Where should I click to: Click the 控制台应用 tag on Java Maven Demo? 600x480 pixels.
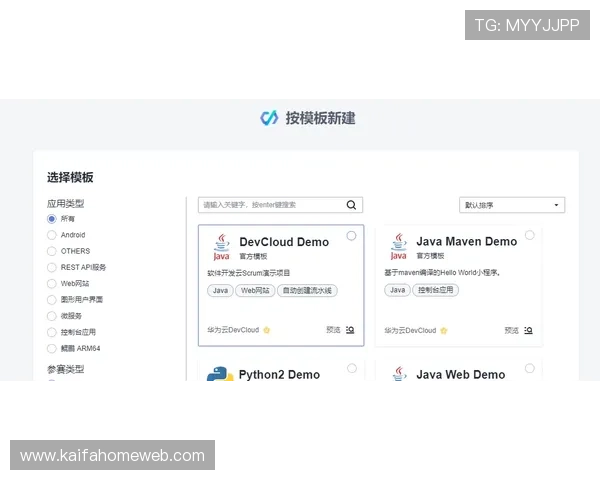435,290
